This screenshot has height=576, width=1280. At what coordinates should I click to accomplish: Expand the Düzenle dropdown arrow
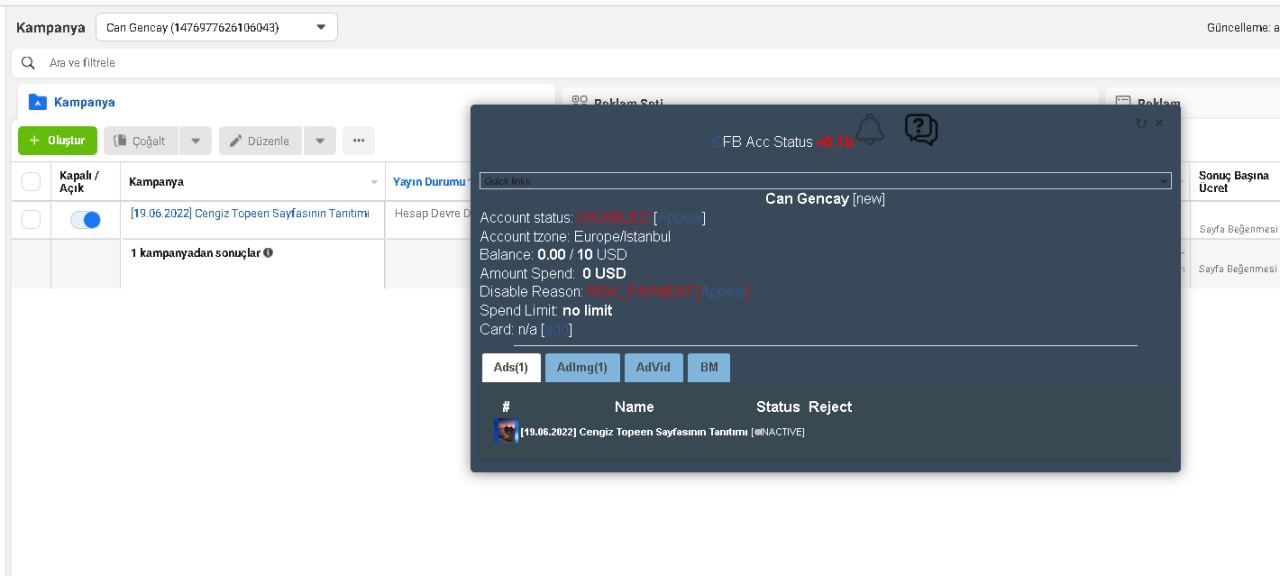tap(319, 141)
